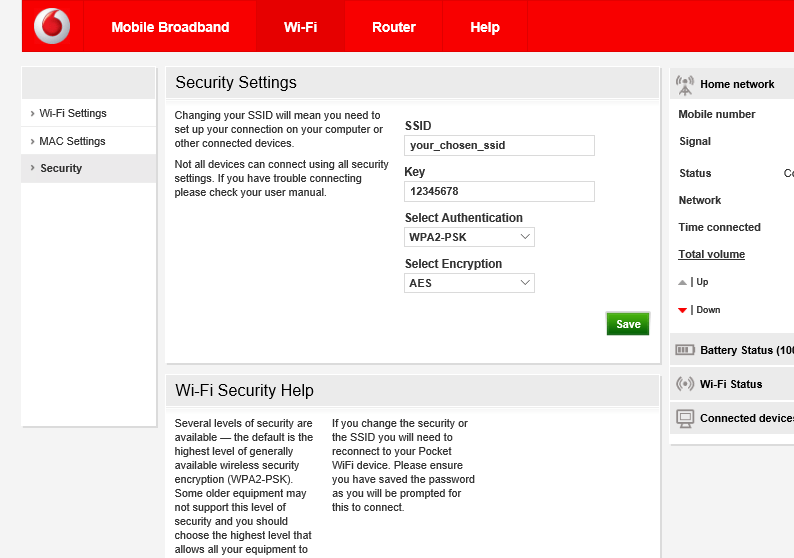This screenshot has height=558, width=794.
Task: Focus the Key password field
Action: [499, 191]
